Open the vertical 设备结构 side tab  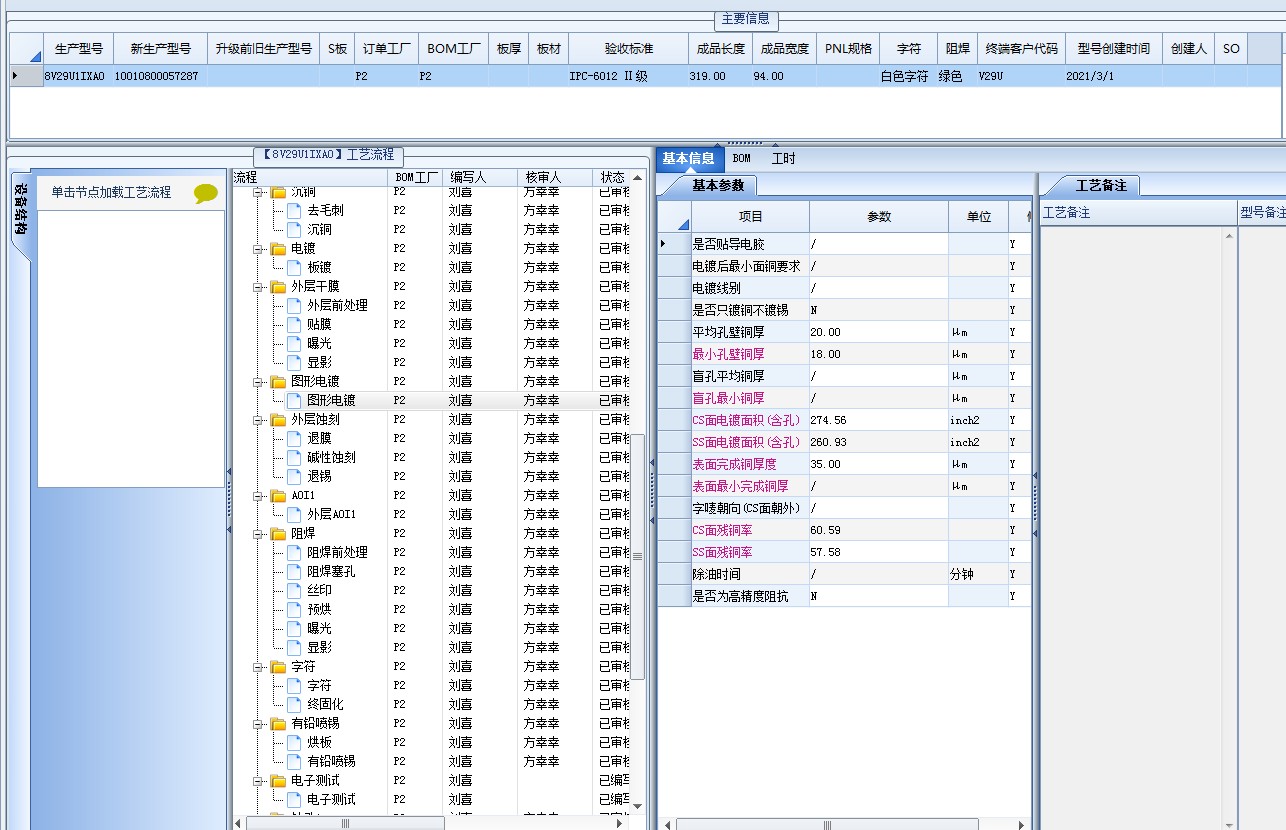20,210
